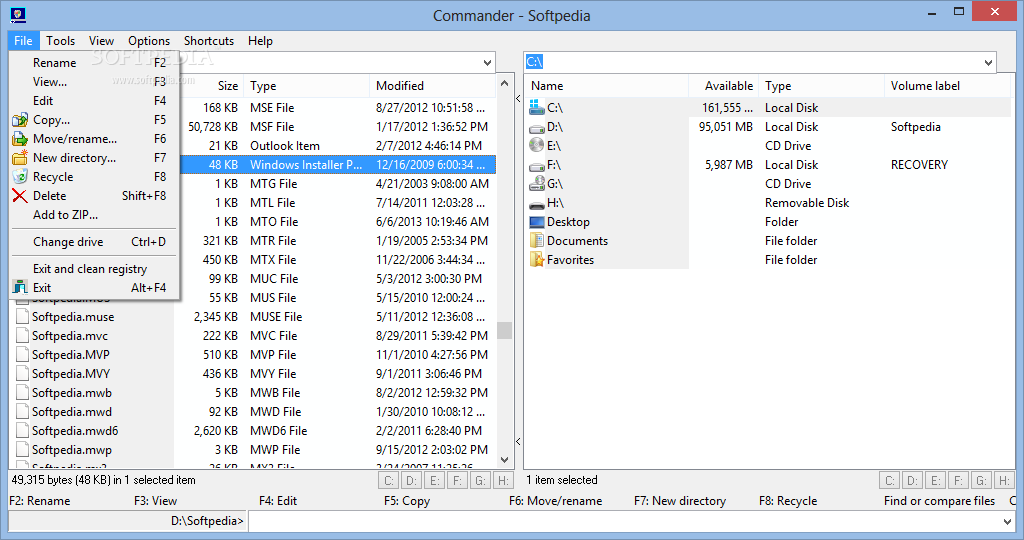
Task: Choose Rename from the File menu
Action: (x=94, y=63)
